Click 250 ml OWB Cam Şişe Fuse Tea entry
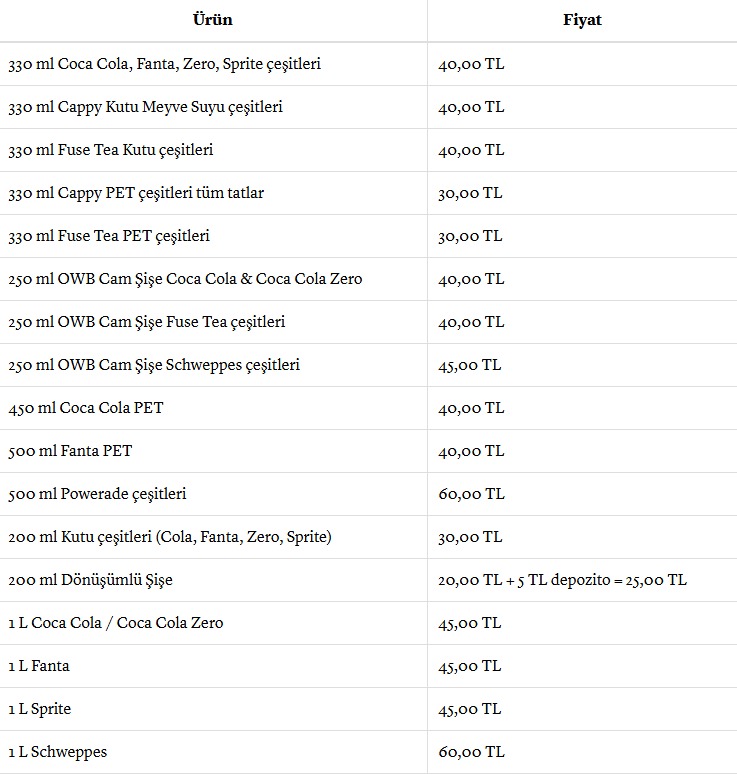737x774 pixels. pyautogui.click(x=147, y=322)
